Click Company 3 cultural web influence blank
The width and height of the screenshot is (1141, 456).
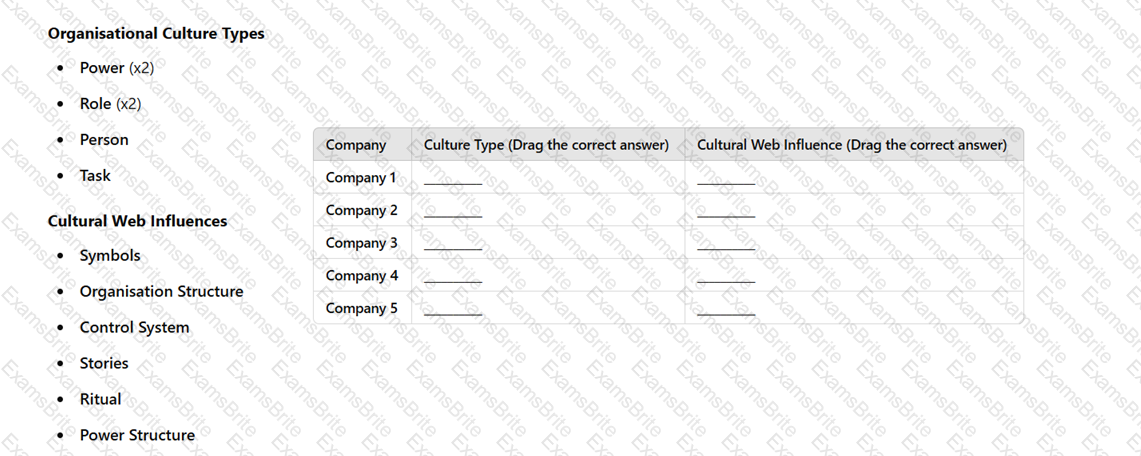coord(726,247)
